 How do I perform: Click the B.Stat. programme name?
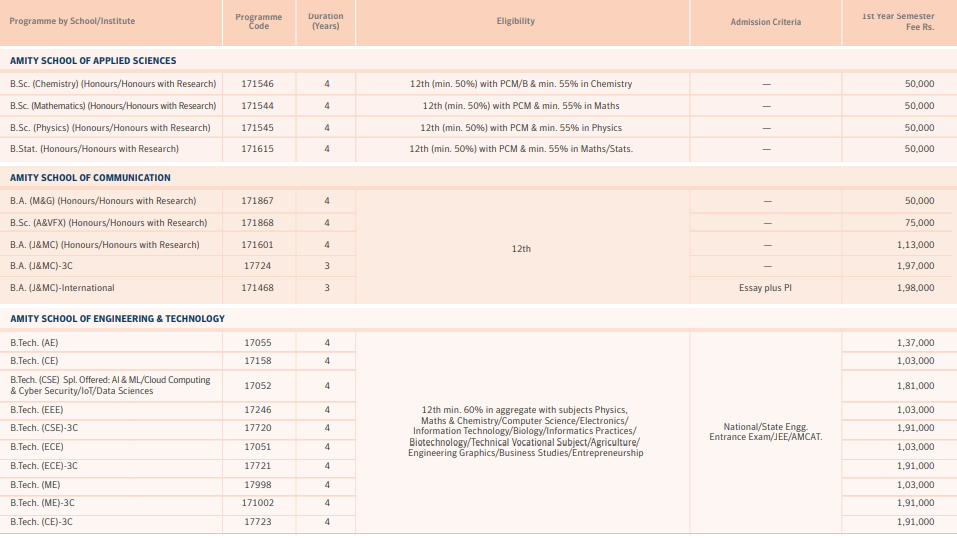[x=94, y=148]
